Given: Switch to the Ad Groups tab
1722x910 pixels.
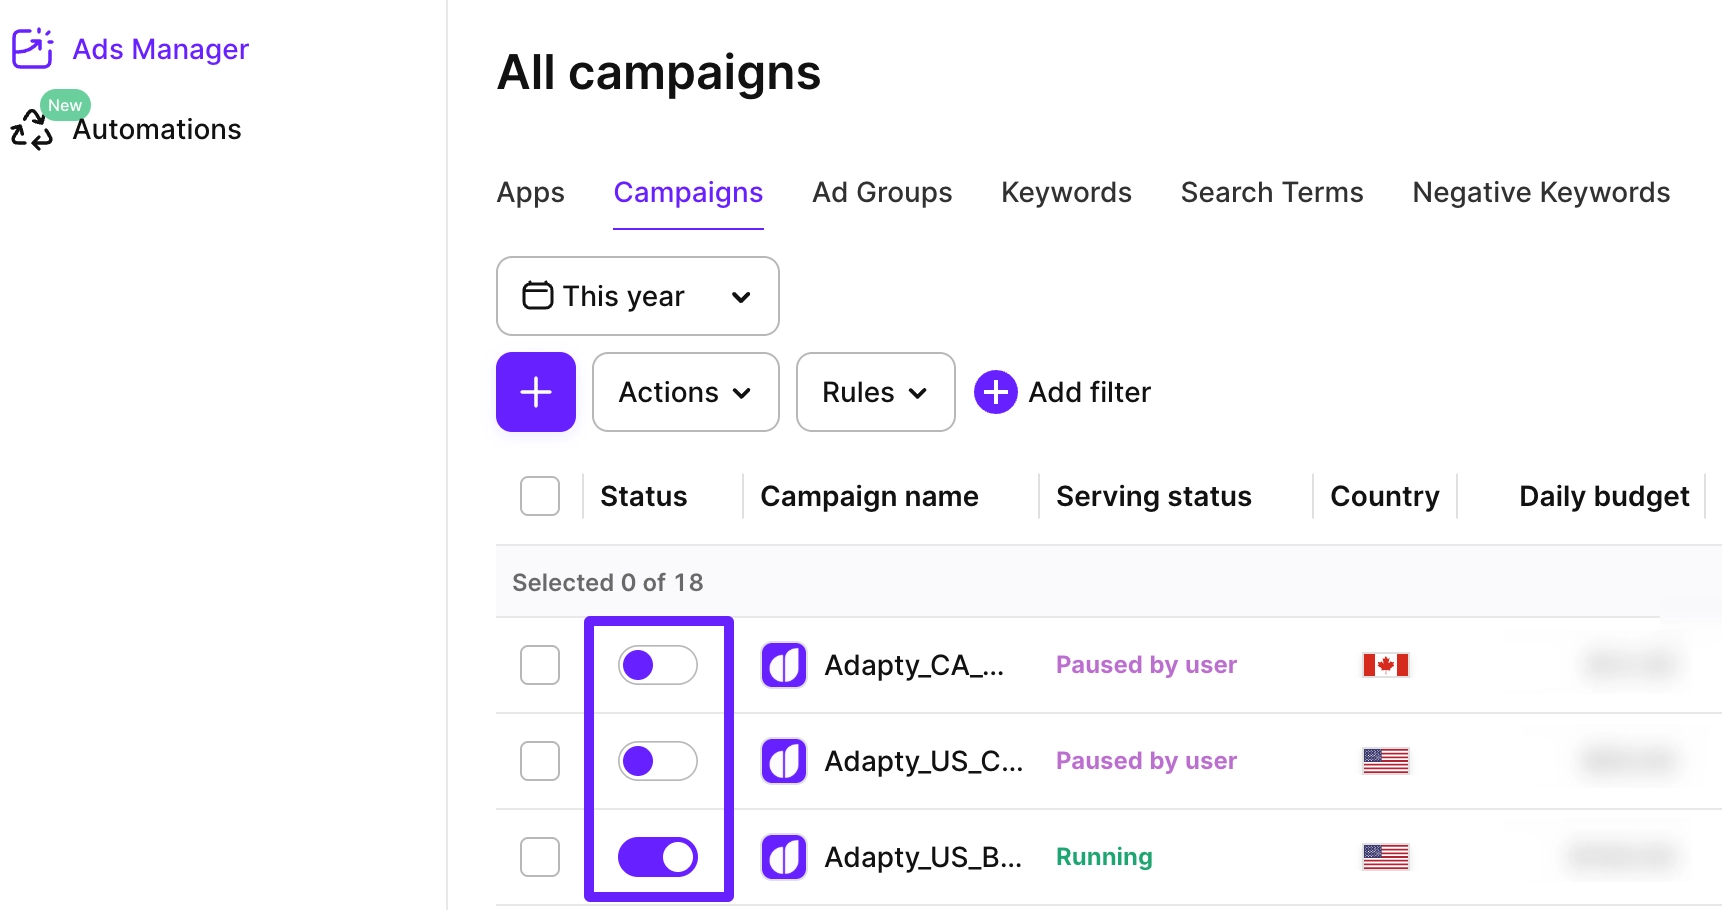Looking at the screenshot, I should [x=882, y=192].
